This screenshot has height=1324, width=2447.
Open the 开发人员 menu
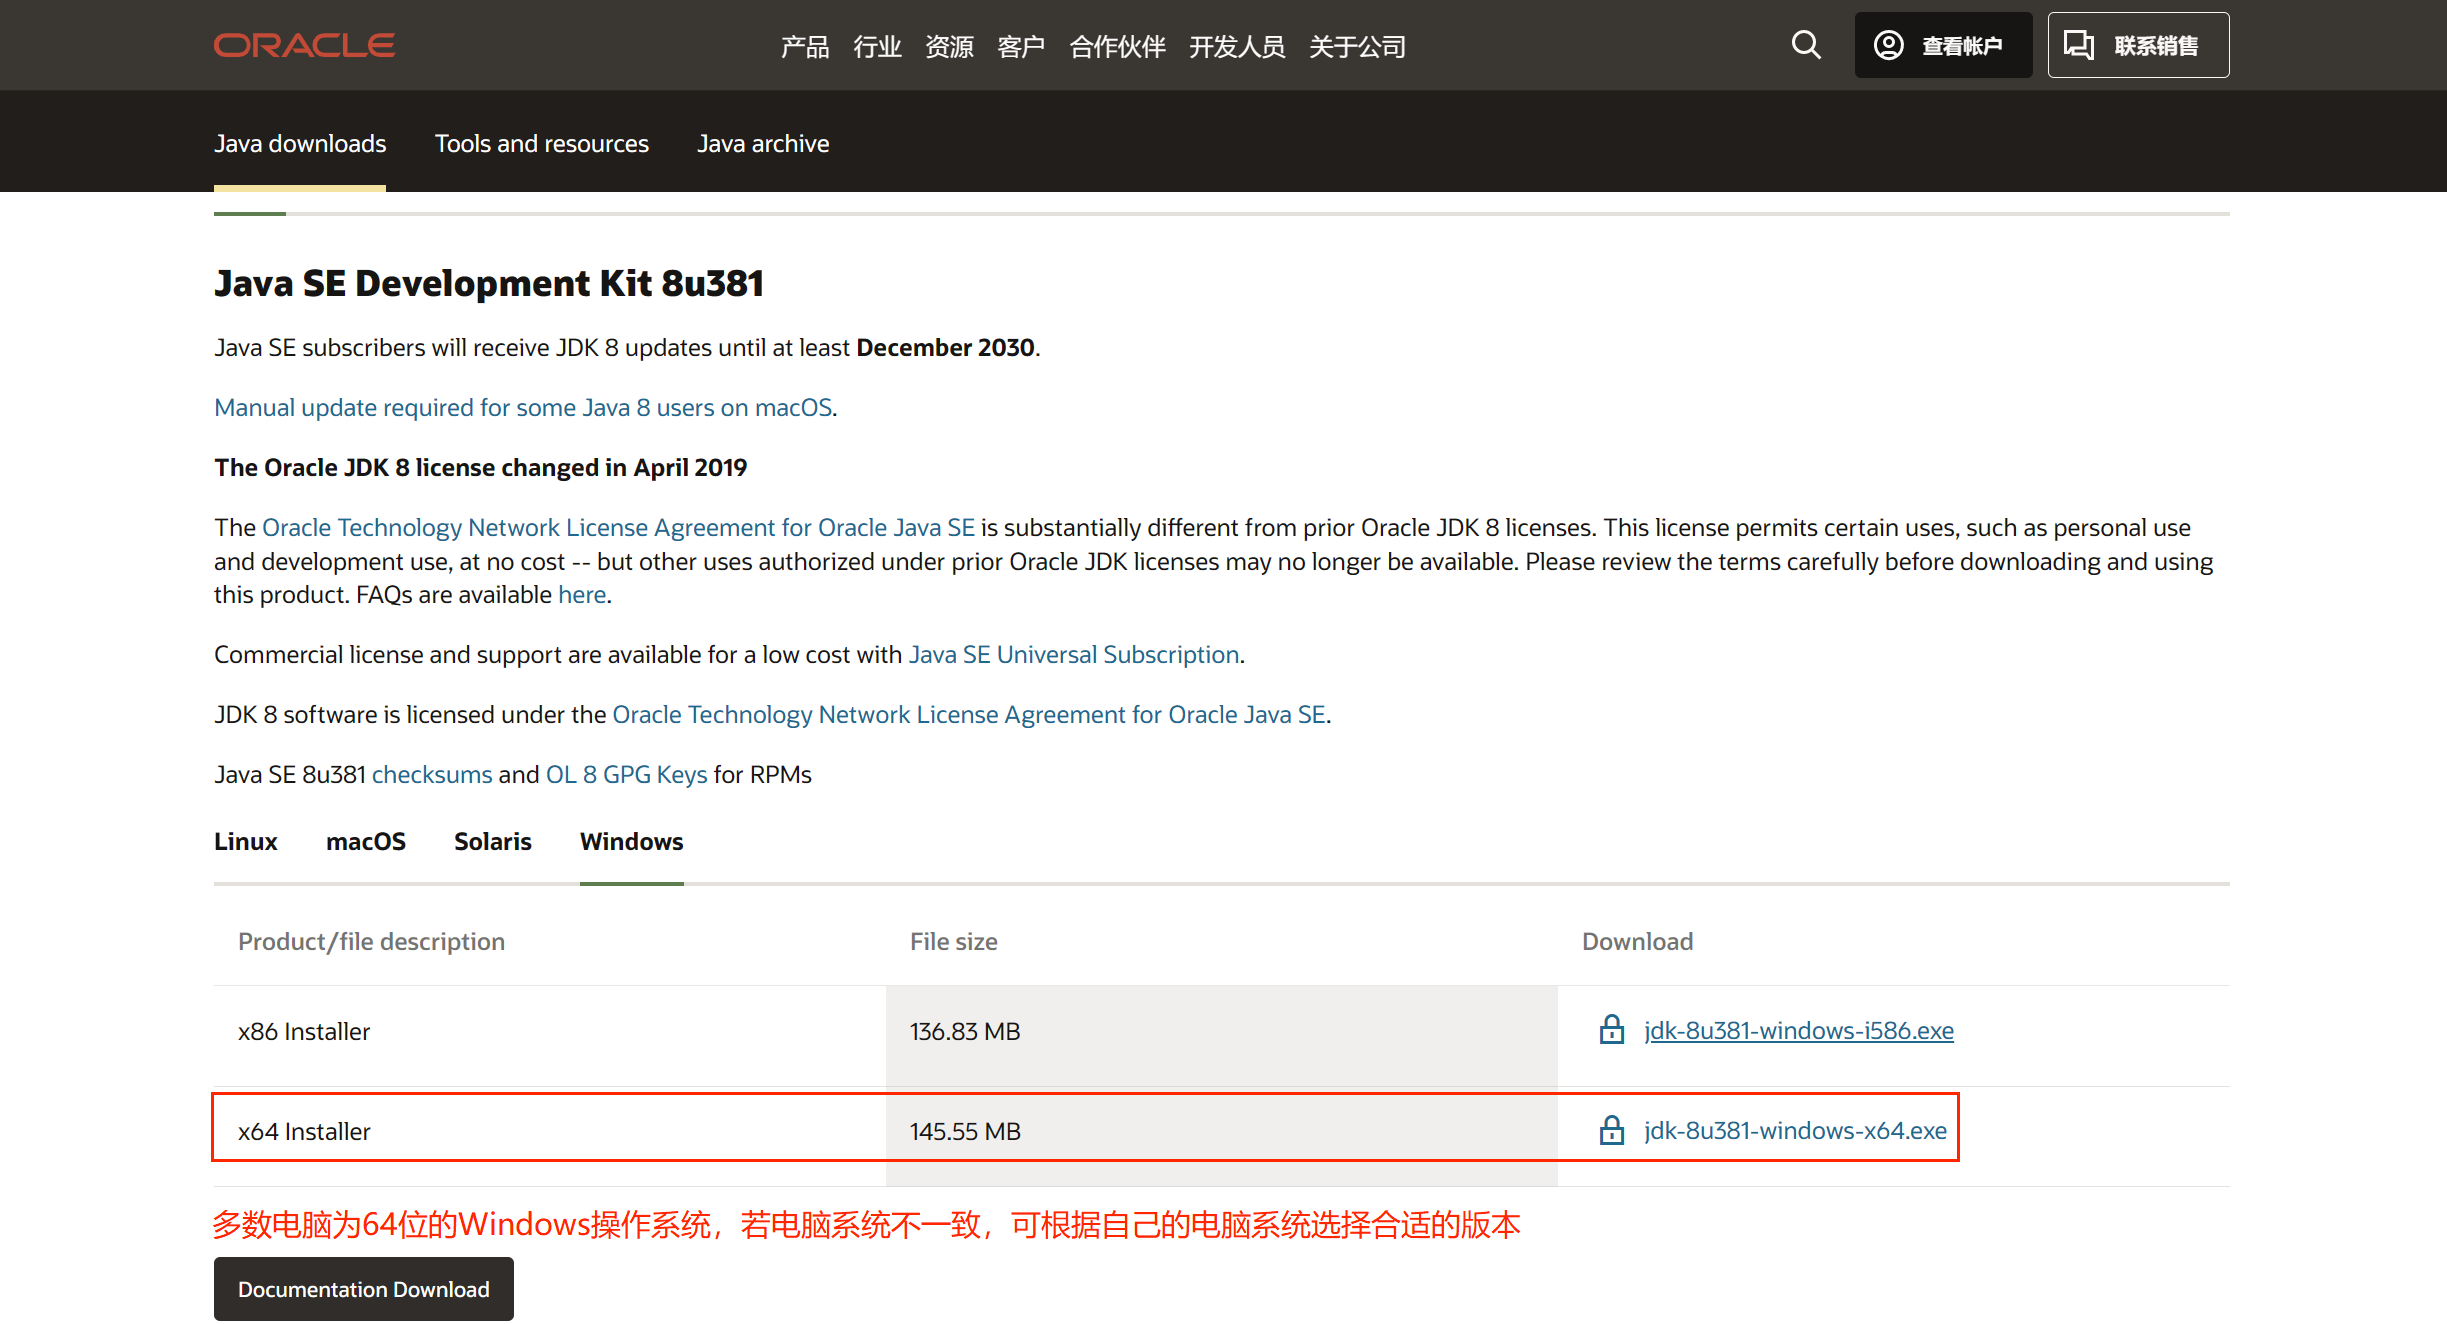[x=1238, y=46]
